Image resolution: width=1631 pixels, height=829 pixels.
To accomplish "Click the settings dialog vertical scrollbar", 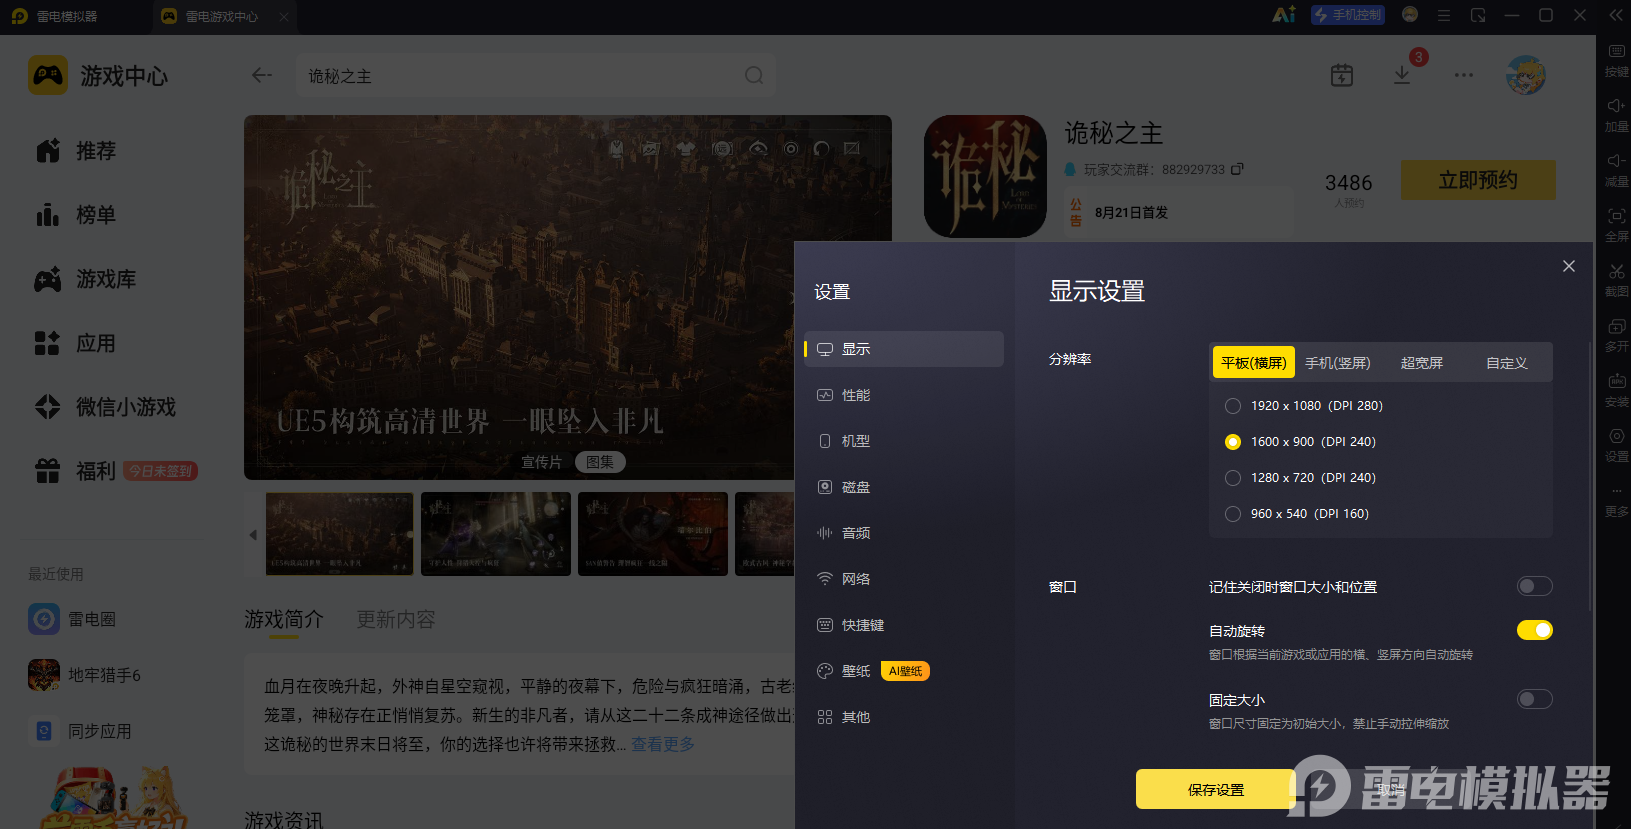I will (x=1589, y=475).
